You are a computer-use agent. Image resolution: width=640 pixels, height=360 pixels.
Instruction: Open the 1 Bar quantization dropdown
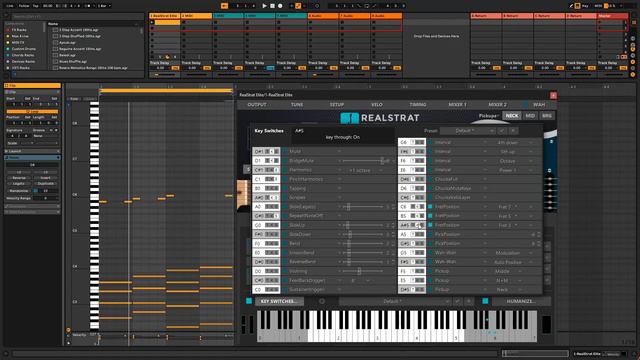pos(104,6)
